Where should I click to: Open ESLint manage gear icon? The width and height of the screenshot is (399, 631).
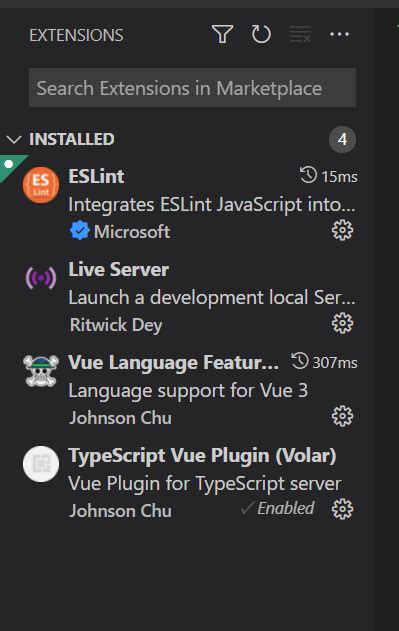(342, 231)
